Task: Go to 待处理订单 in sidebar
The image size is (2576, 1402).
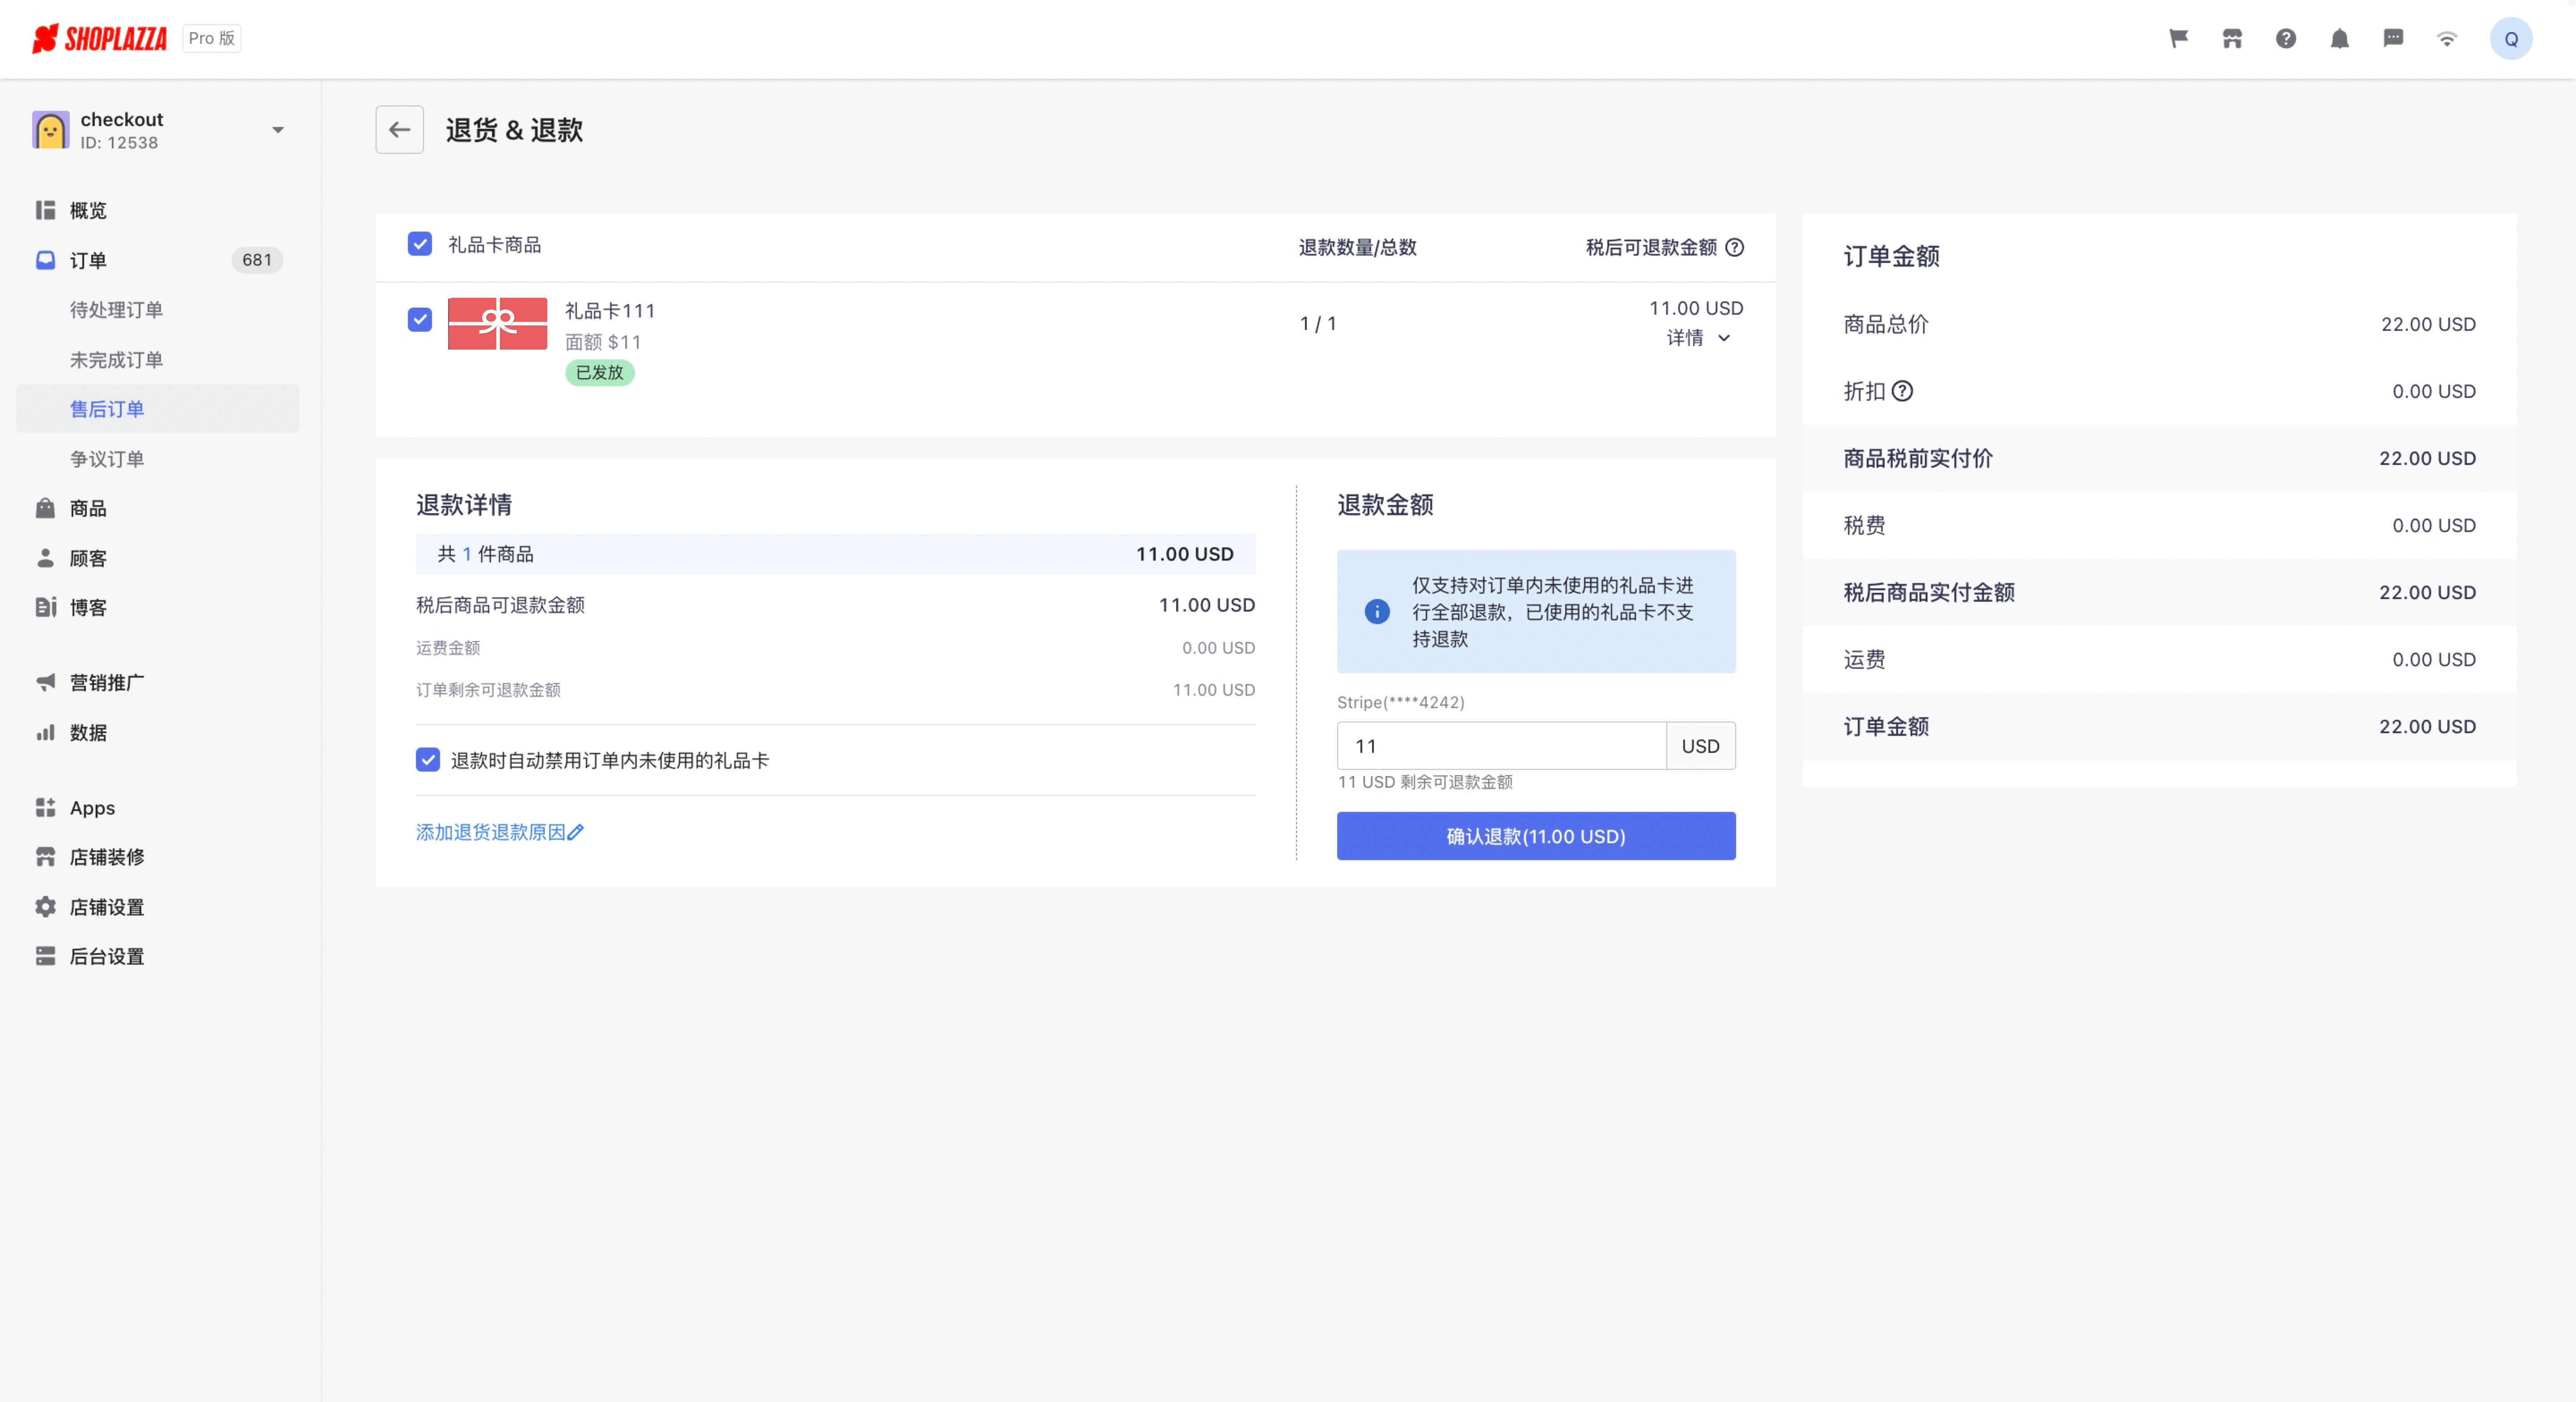Action: (116, 310)
